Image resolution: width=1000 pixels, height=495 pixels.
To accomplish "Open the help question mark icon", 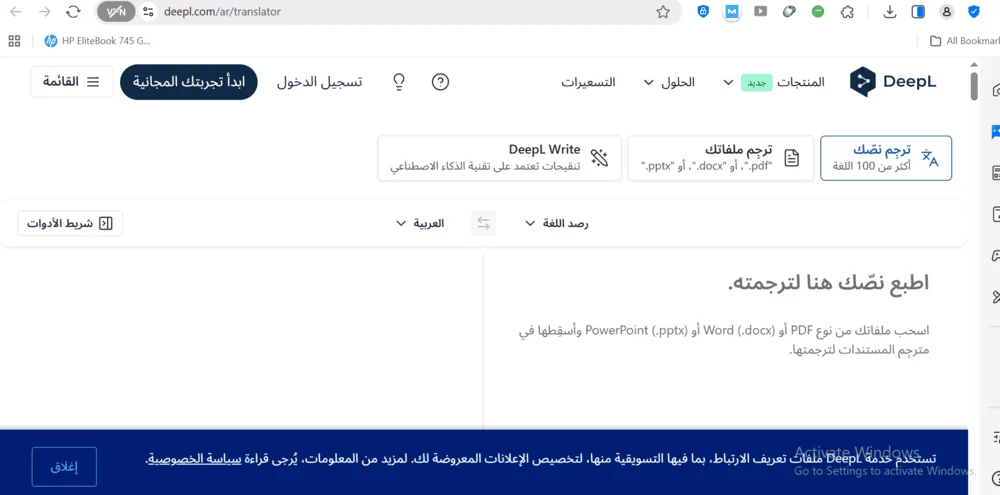I will pos(441,82).
